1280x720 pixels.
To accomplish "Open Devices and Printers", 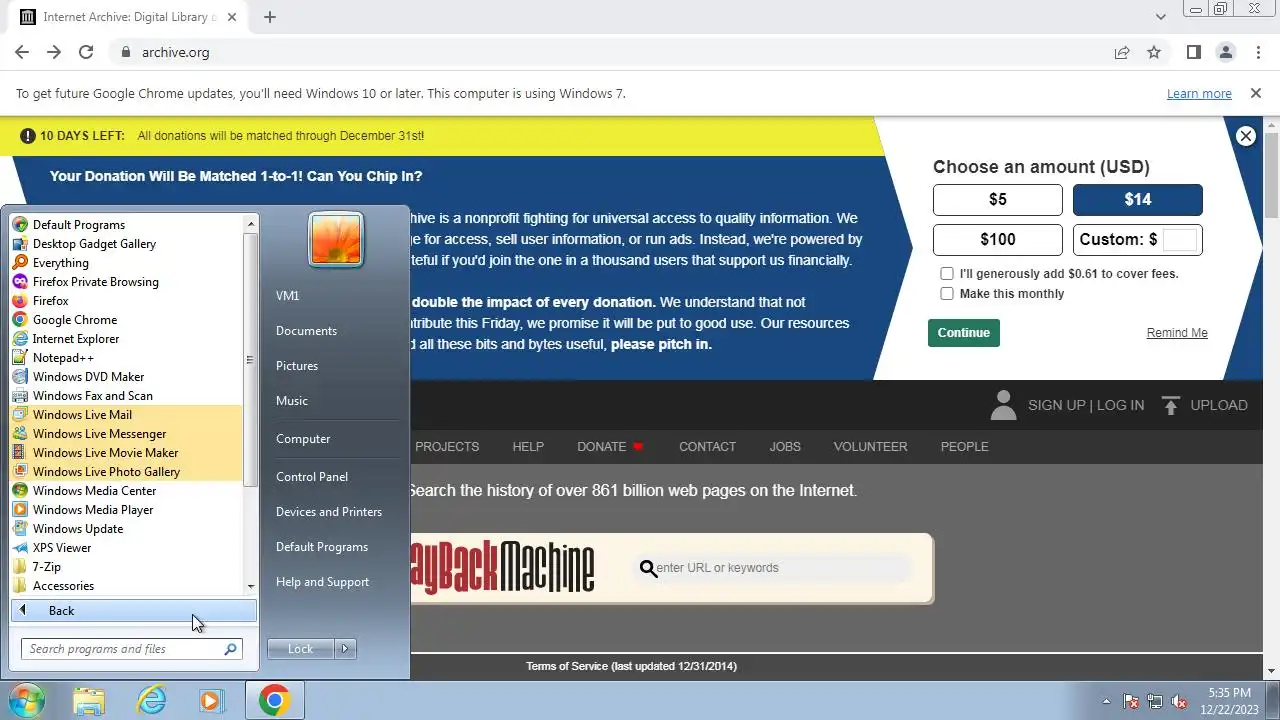I will point(329,512).
